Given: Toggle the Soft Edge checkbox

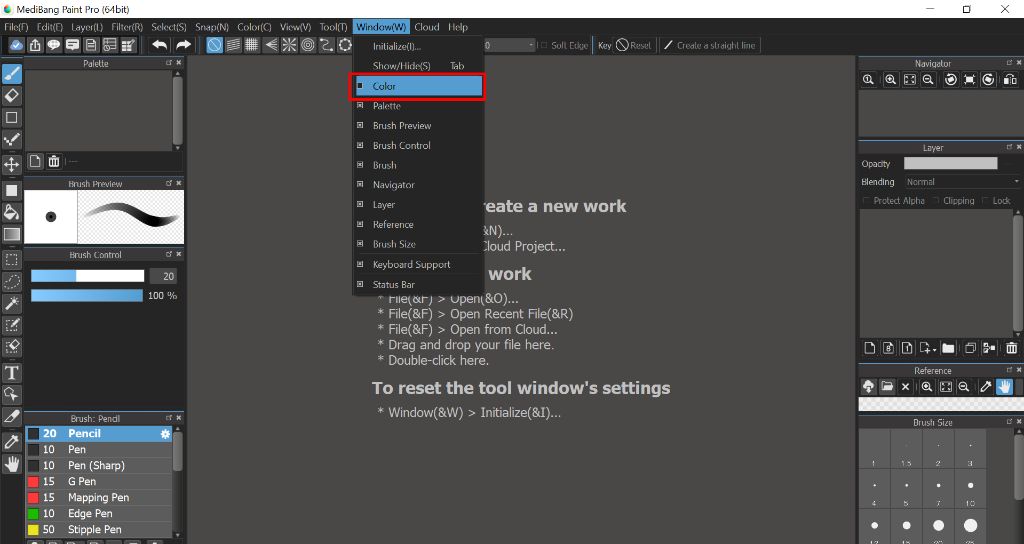Looking at the screenshot, I should point(543,45).
